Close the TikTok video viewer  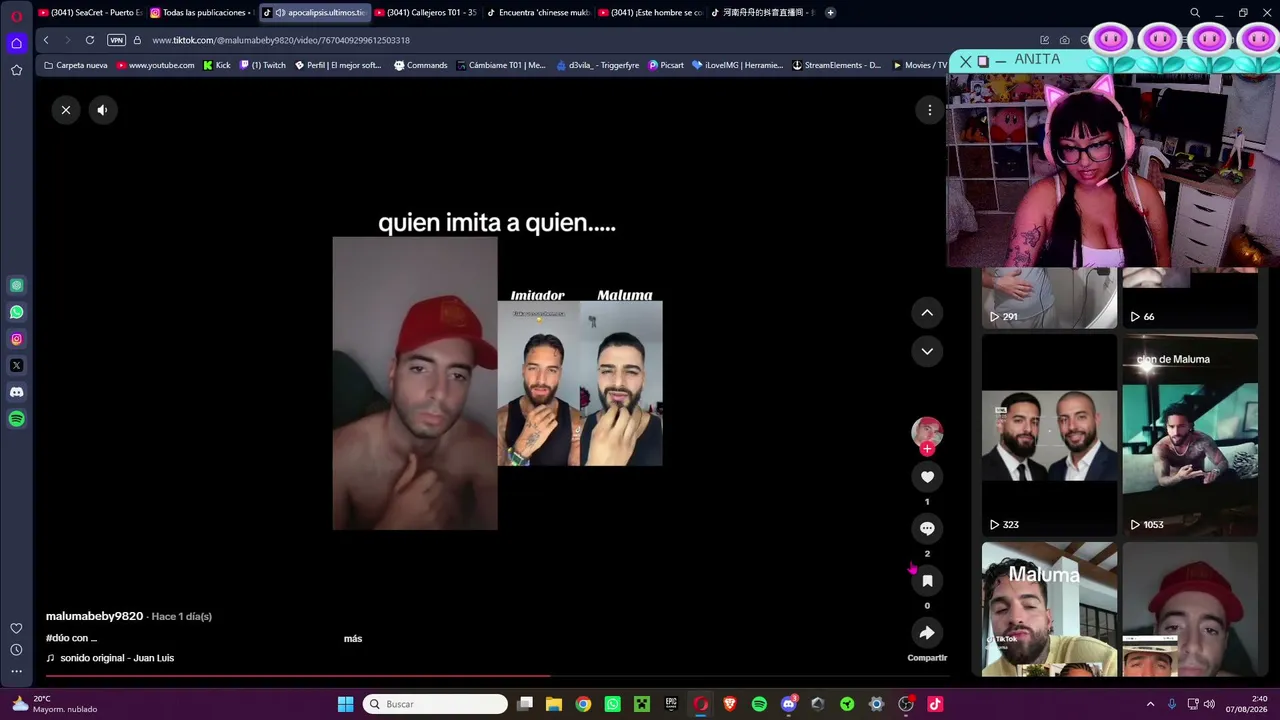pyautogui.click(x=66, y=110)
